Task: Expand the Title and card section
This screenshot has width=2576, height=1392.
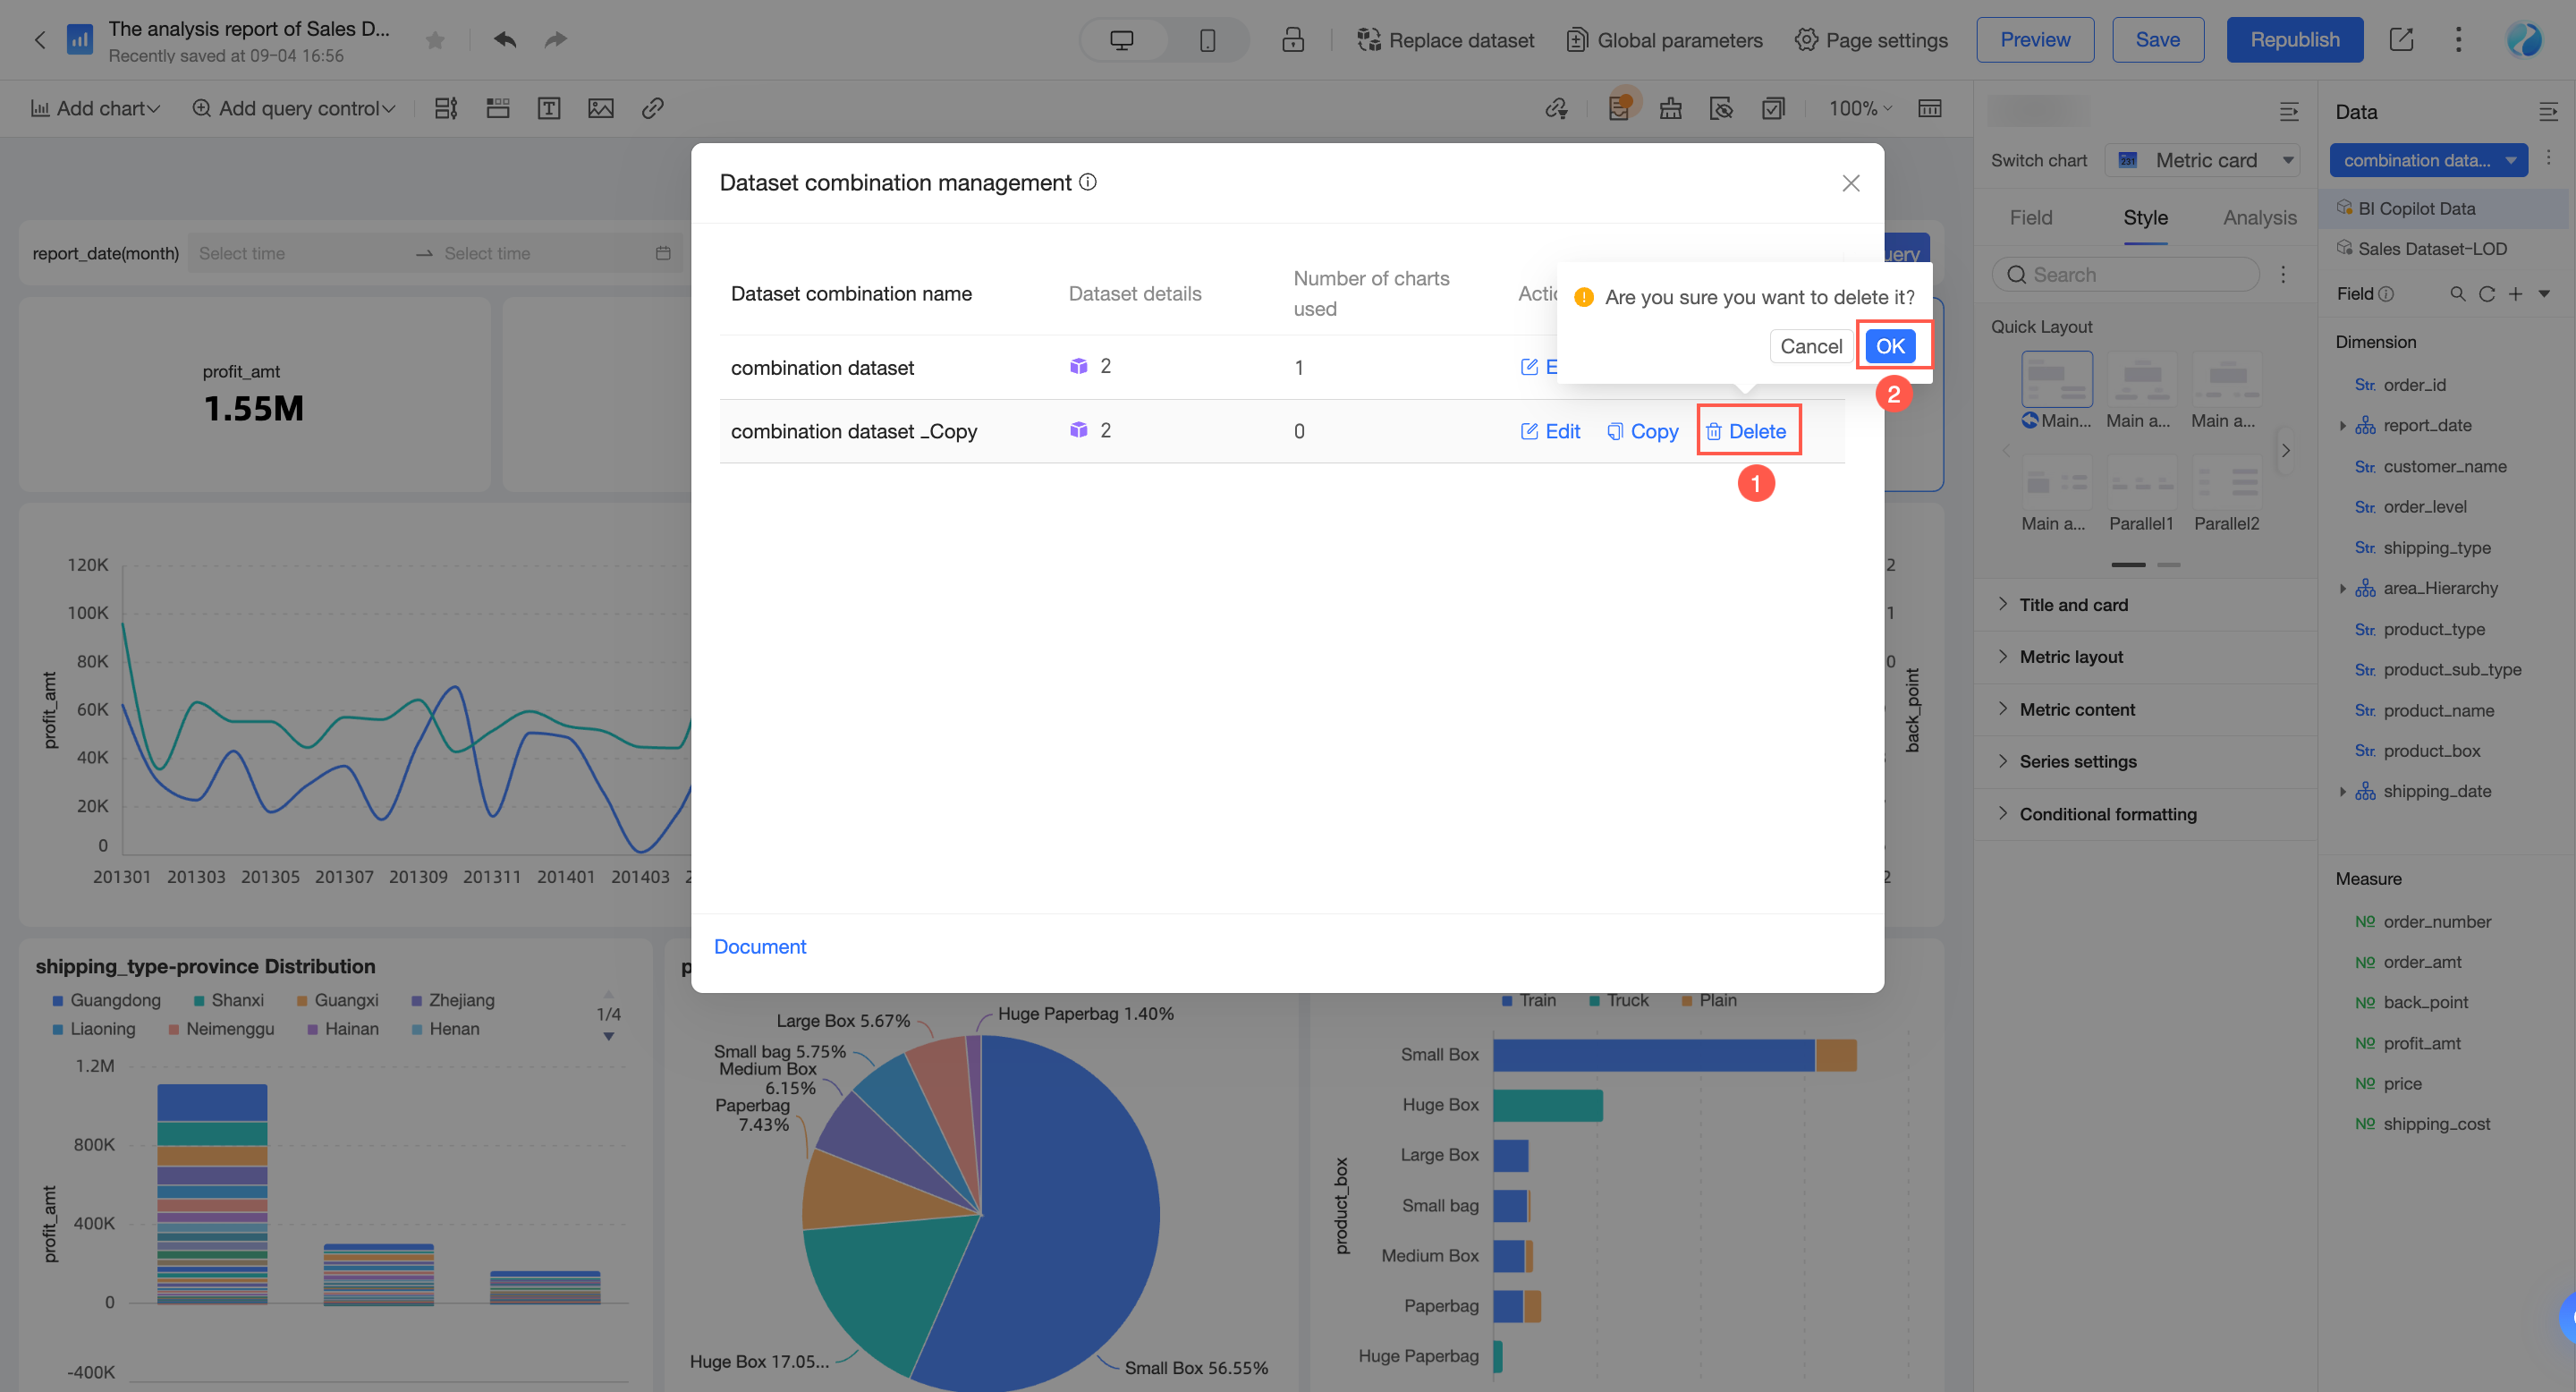Action: 2072,605
